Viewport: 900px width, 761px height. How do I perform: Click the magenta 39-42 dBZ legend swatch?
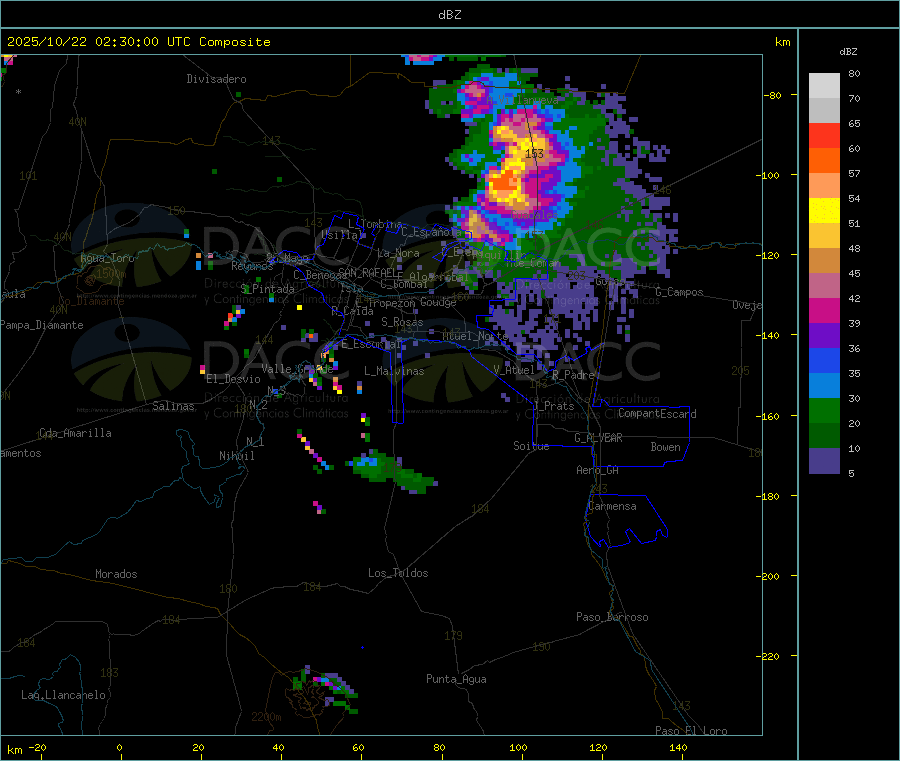coord(824,310)
